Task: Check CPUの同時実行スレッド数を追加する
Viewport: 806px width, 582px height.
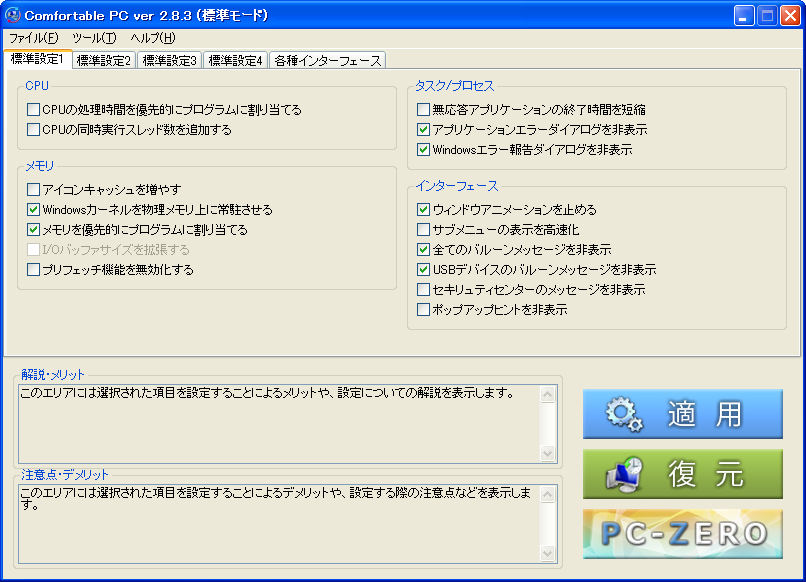Action: coord(34,130)
